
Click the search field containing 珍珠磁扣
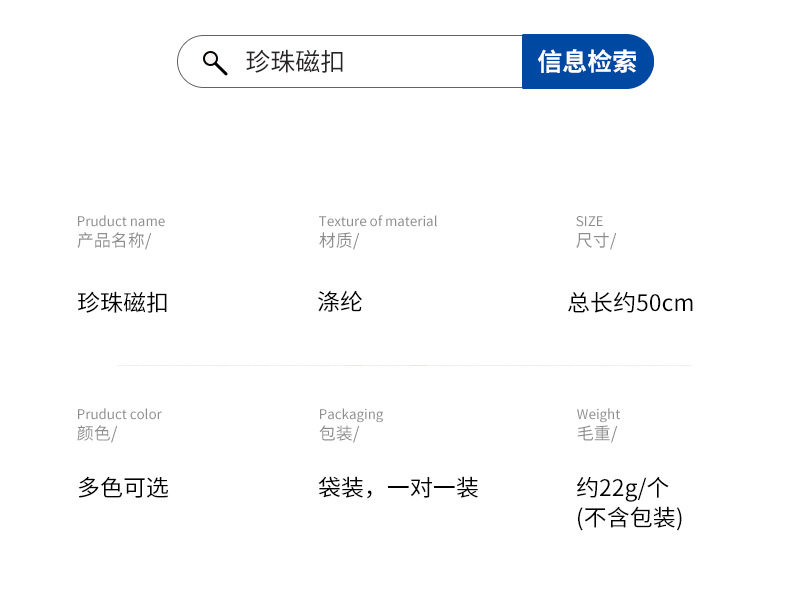pos(350,61)
